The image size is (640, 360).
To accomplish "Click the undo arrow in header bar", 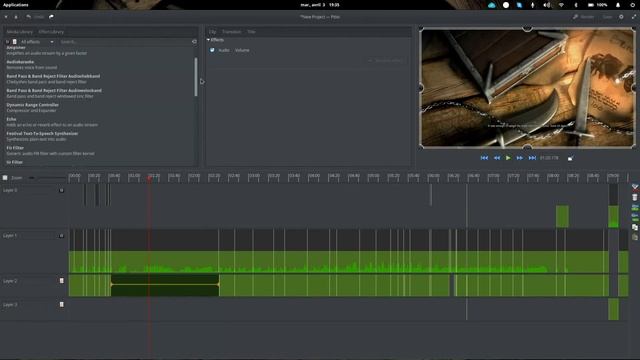I will click(x=29, y=17).
